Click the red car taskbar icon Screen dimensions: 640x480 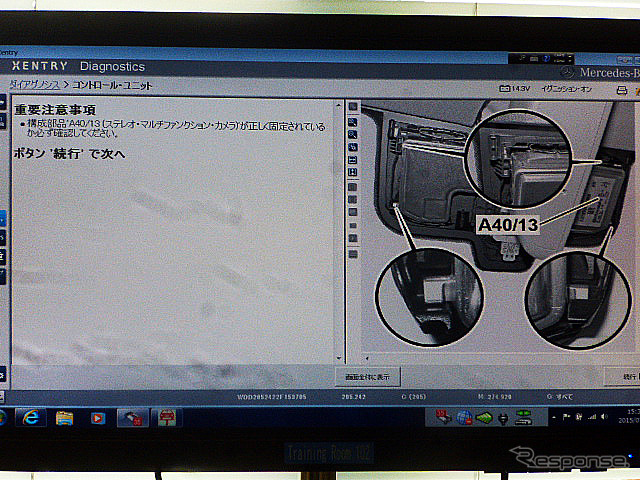pos(167,418)
